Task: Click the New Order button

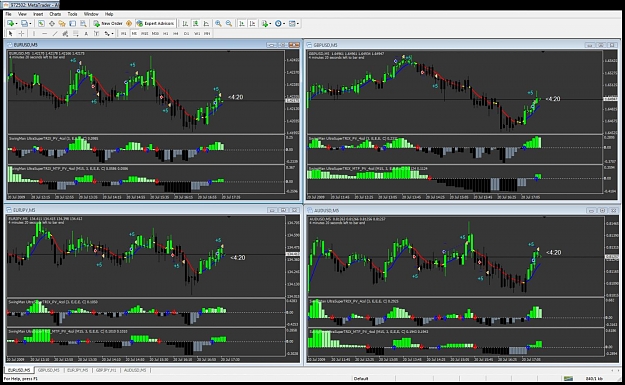Action: click(108, 24)
